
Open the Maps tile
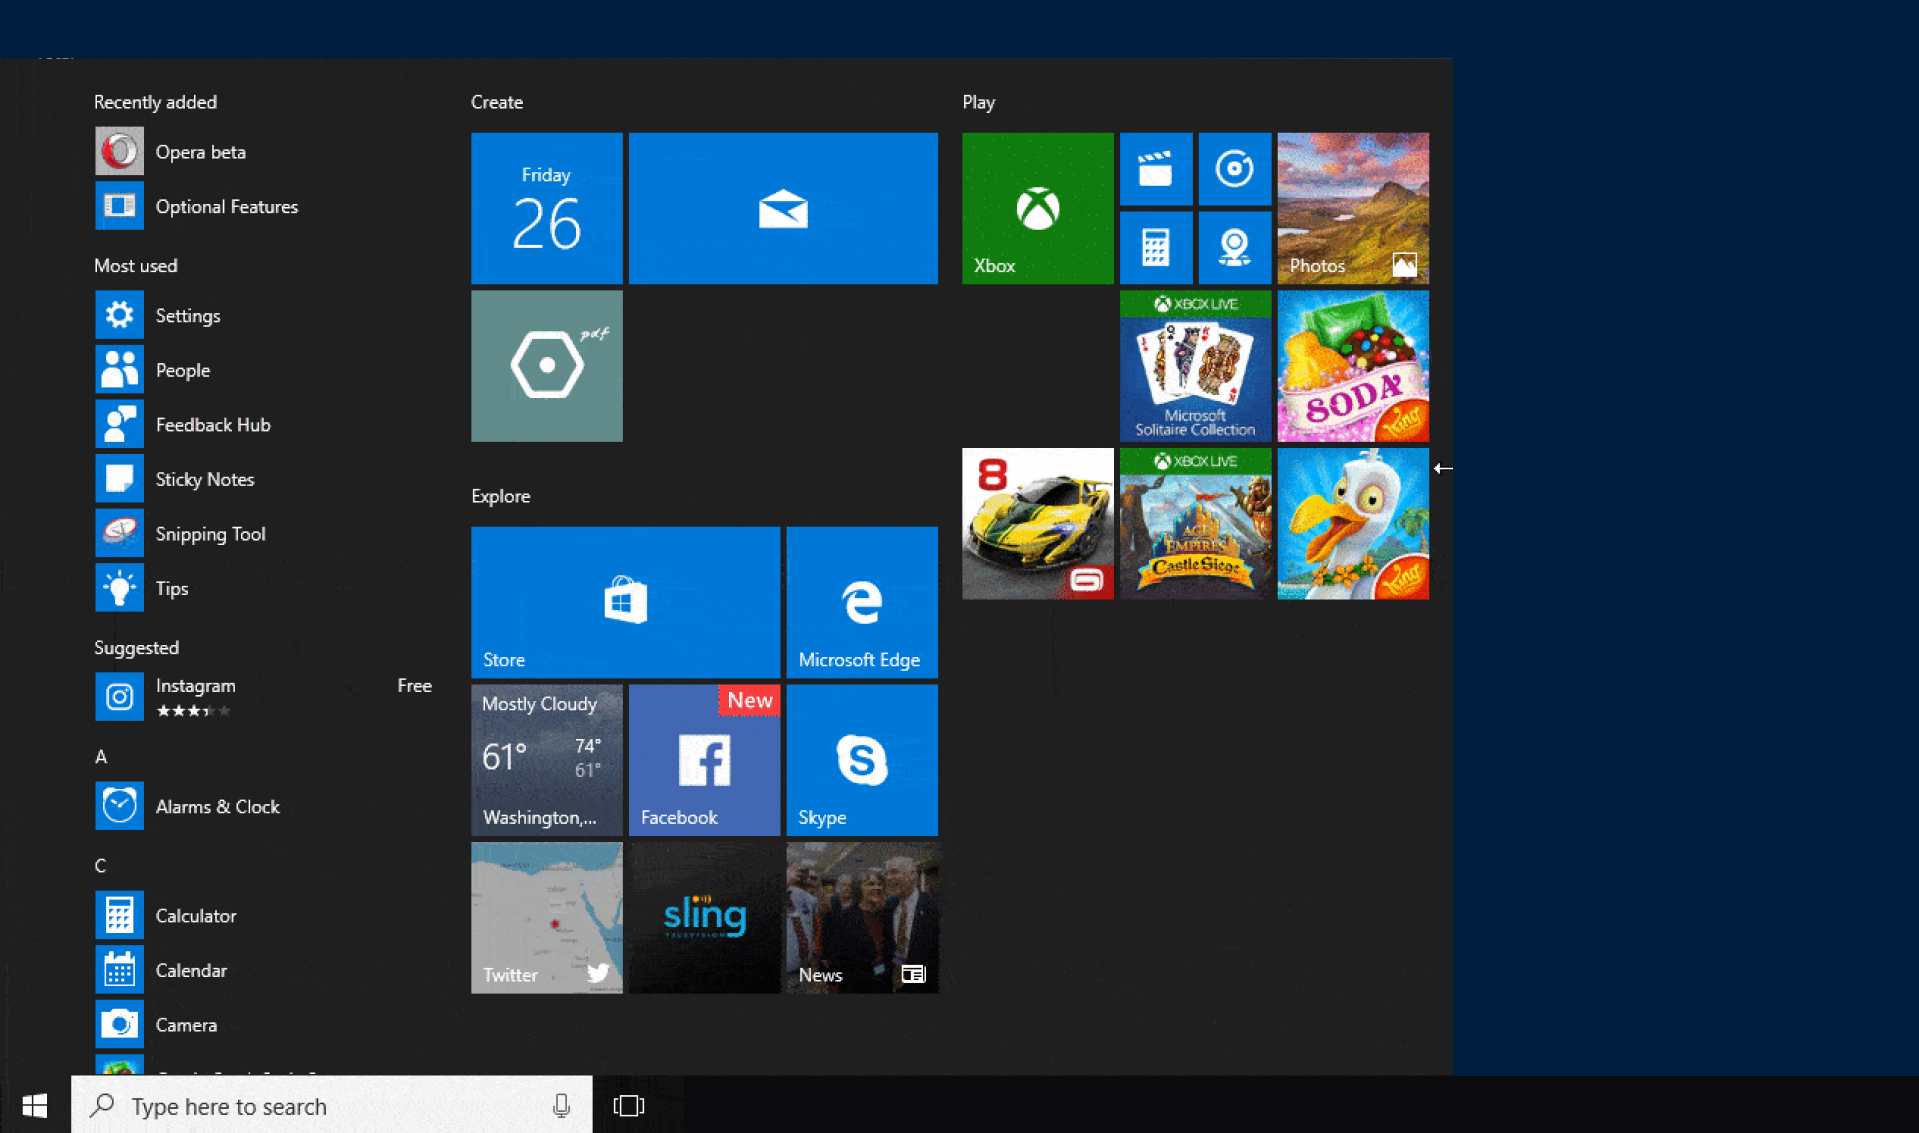[x=1234, y=247]
